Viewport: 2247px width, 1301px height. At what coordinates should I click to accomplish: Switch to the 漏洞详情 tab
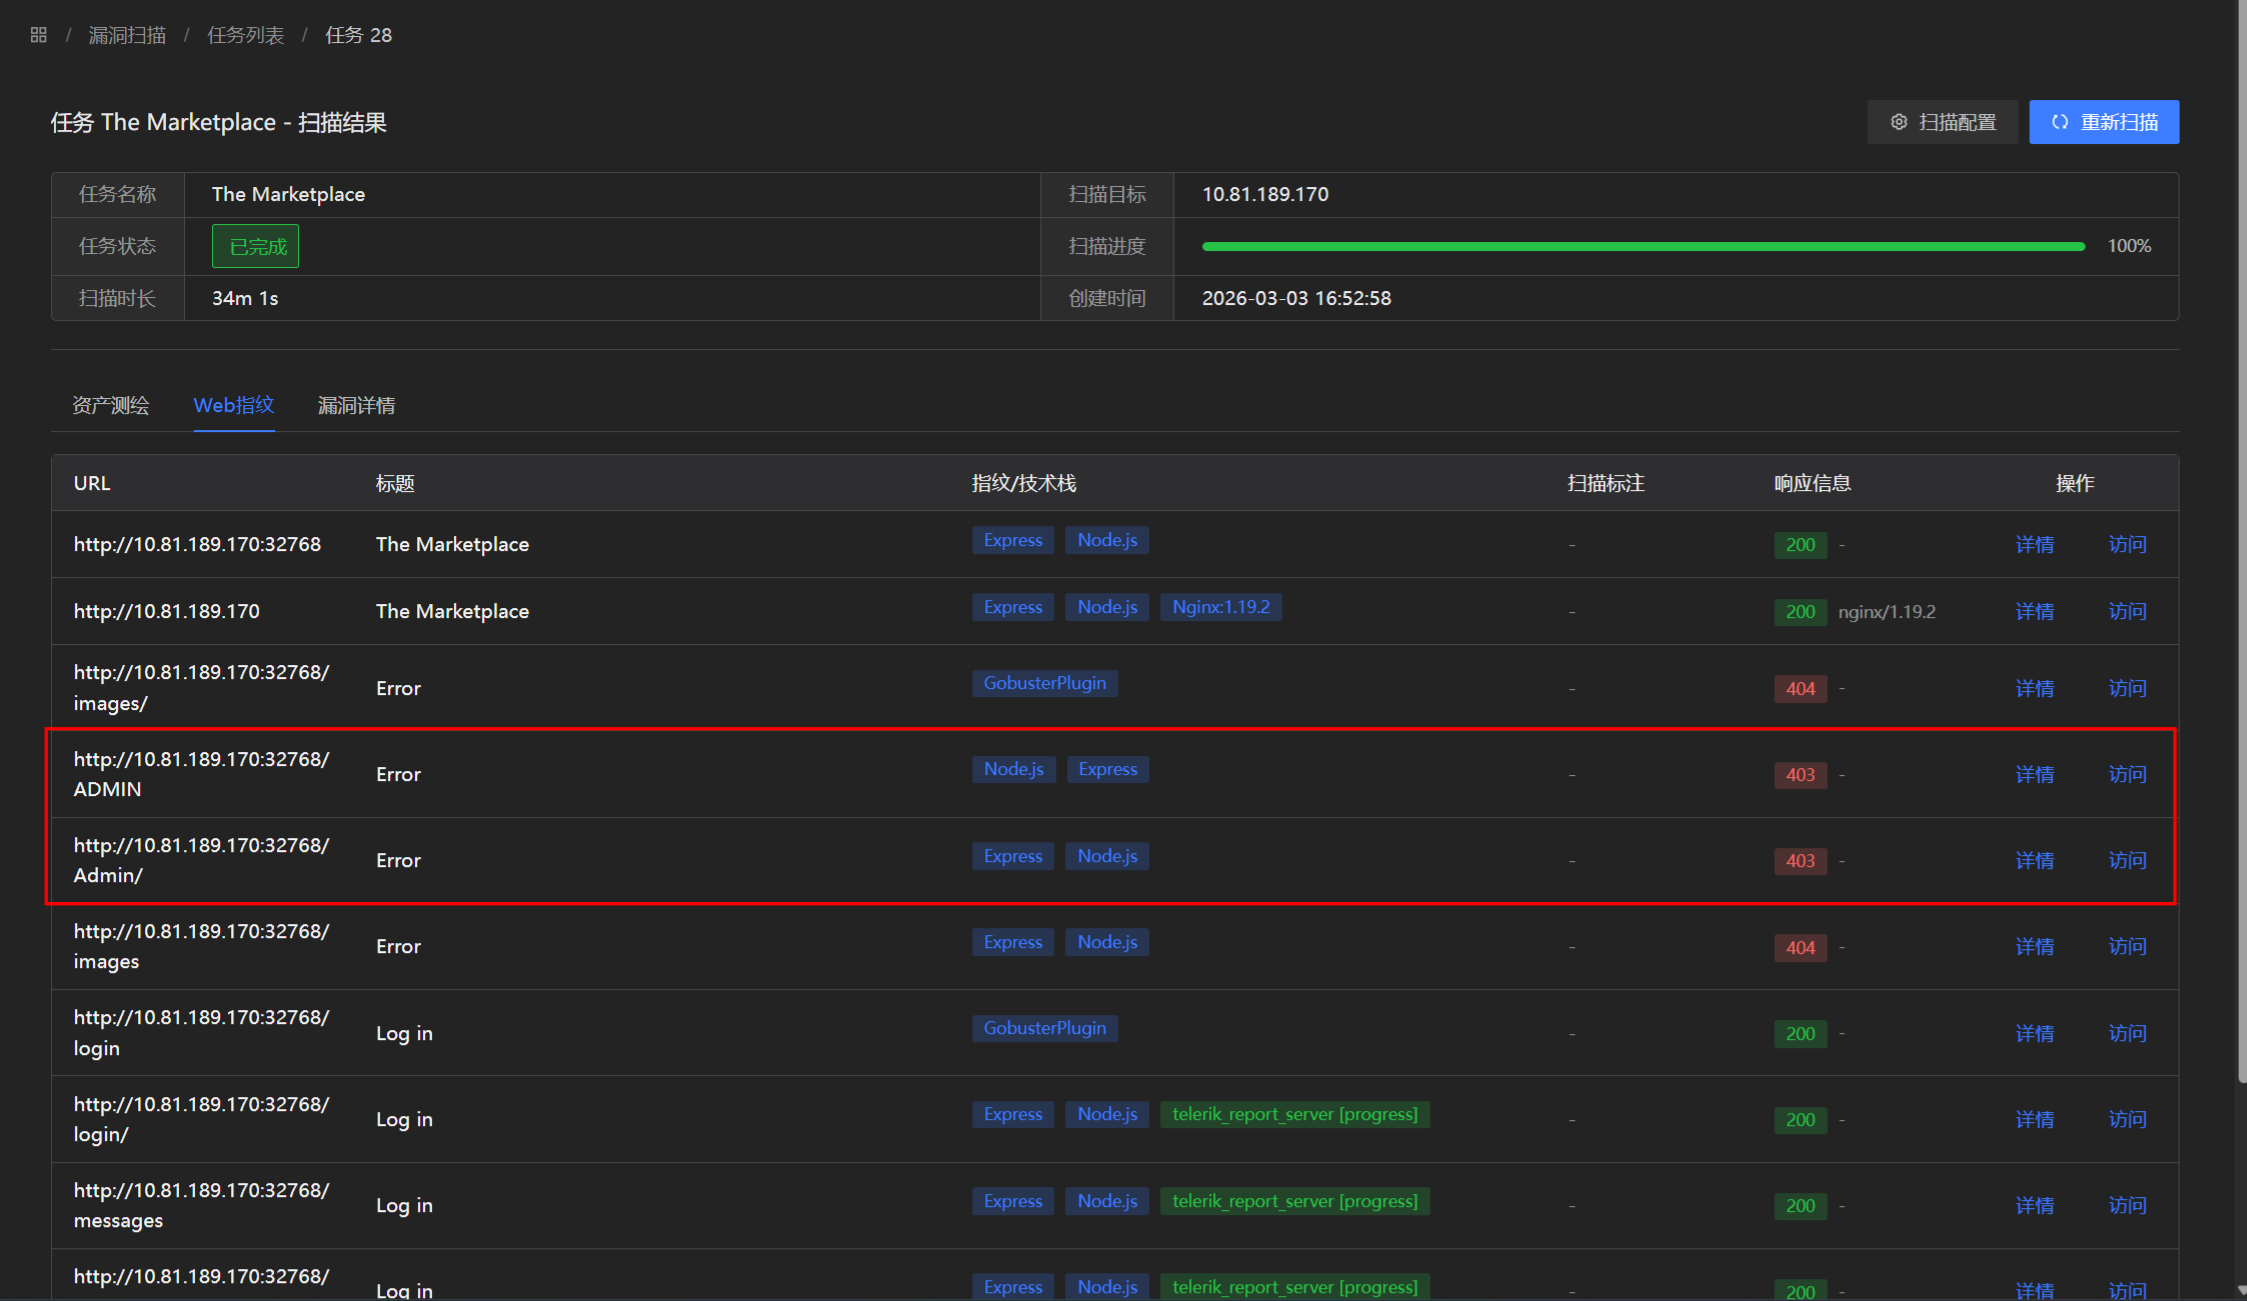356,405
